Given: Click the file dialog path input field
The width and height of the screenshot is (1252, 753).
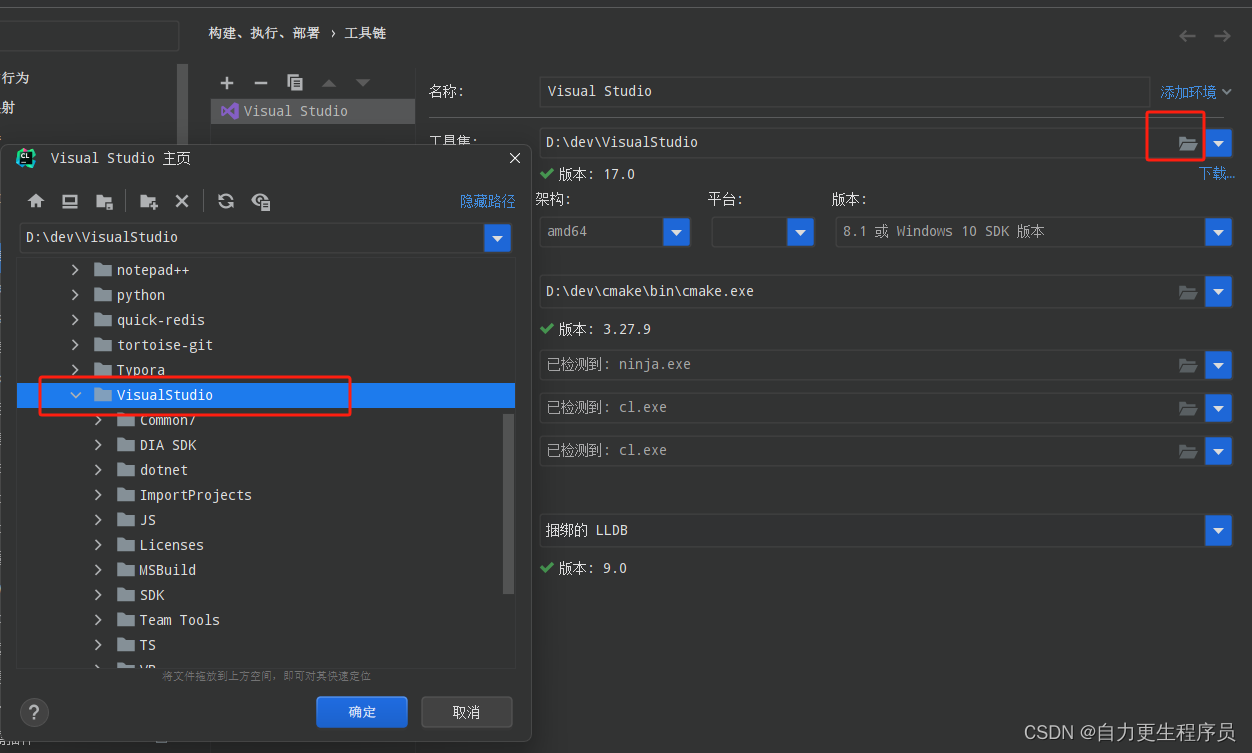Looking at the screenshot, I should pos(251,238).
